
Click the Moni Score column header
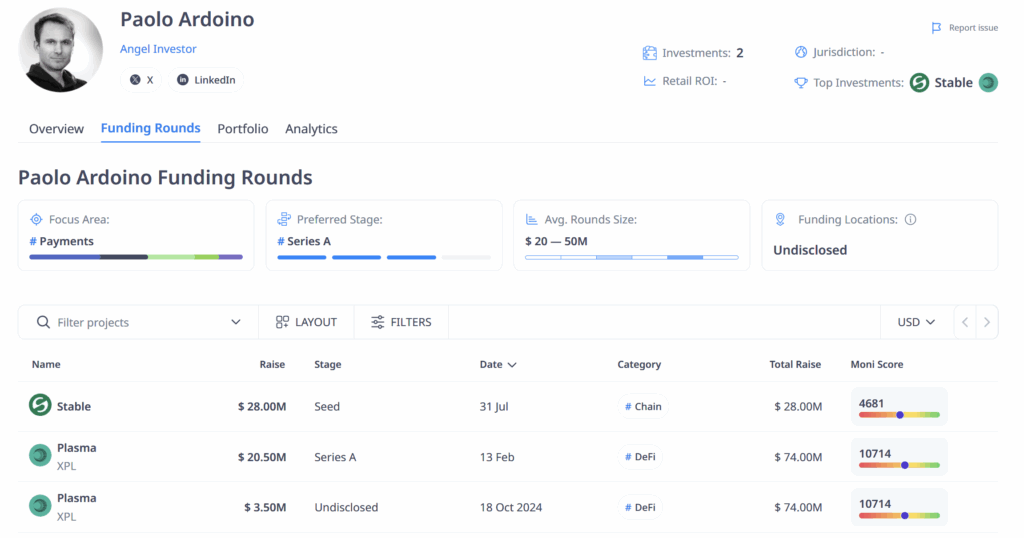877,364
